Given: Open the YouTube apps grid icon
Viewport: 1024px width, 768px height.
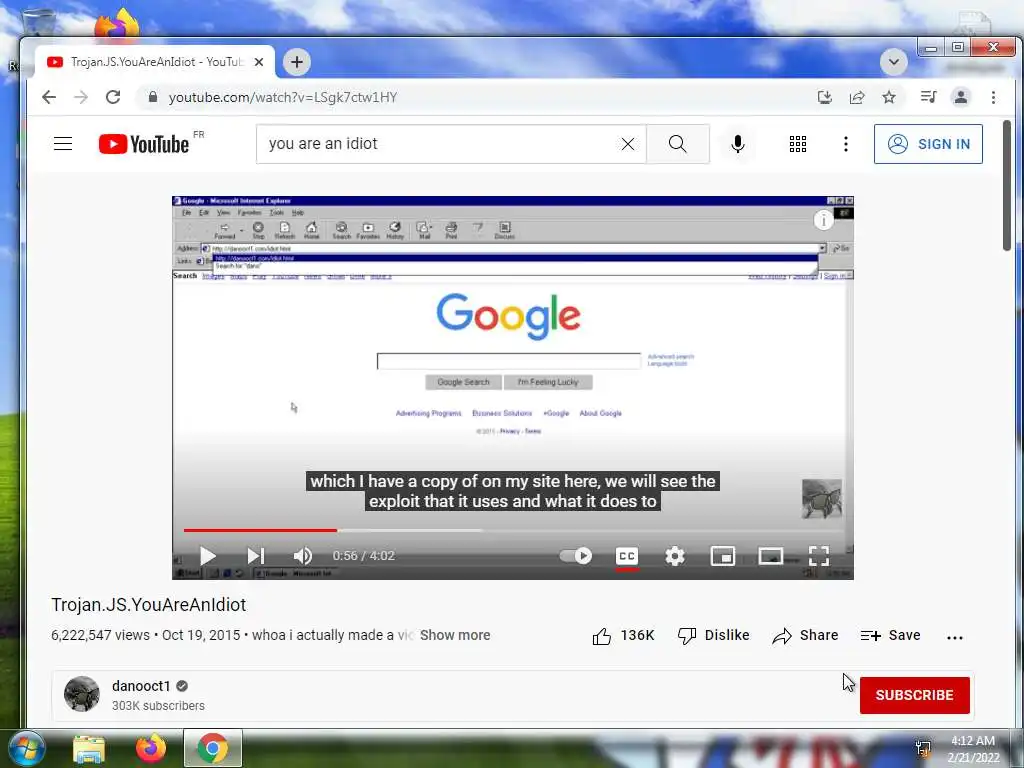Looking at the screenshot, I should coord(797,144).
